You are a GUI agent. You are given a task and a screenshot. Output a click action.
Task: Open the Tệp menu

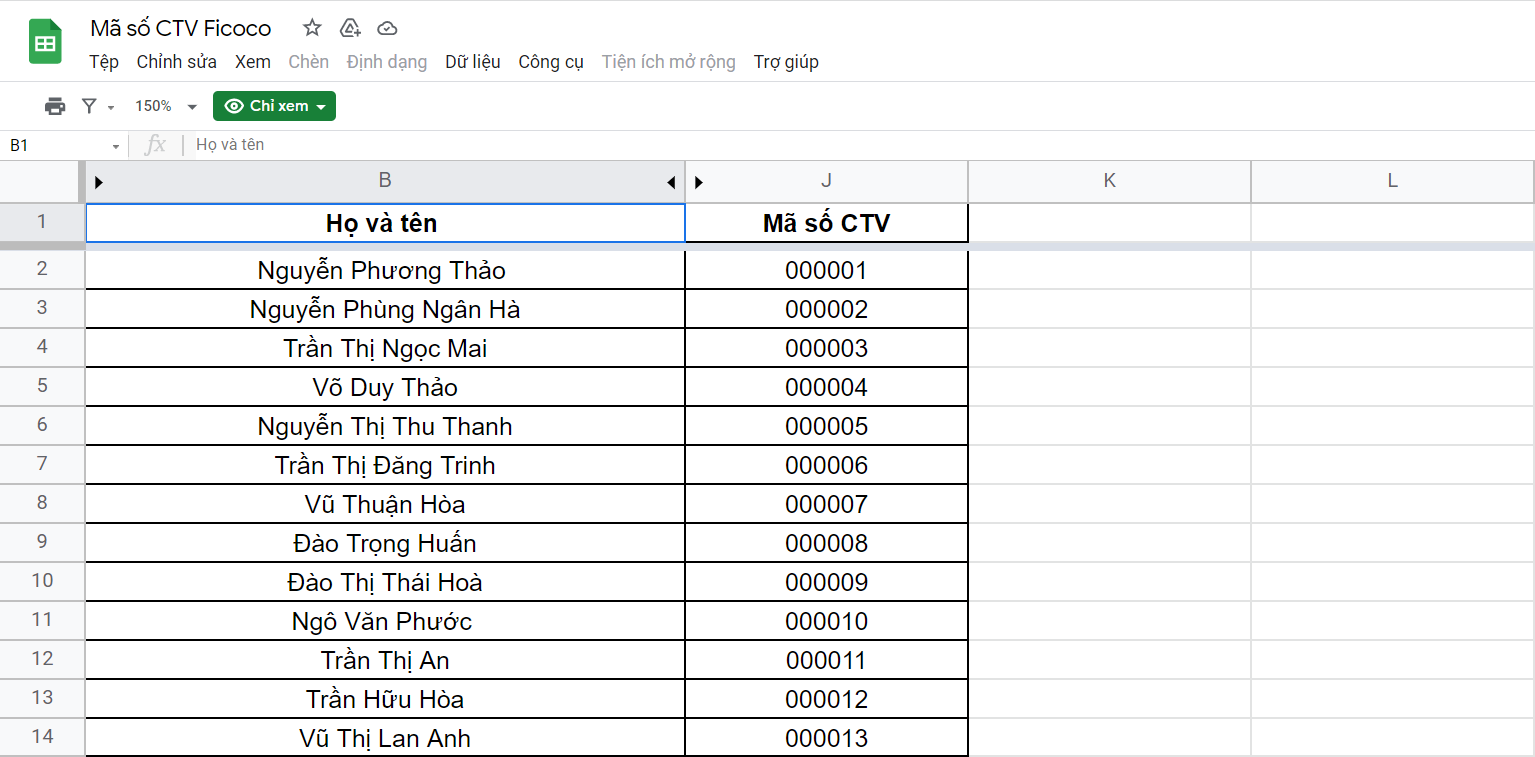(x=104, y=62)
